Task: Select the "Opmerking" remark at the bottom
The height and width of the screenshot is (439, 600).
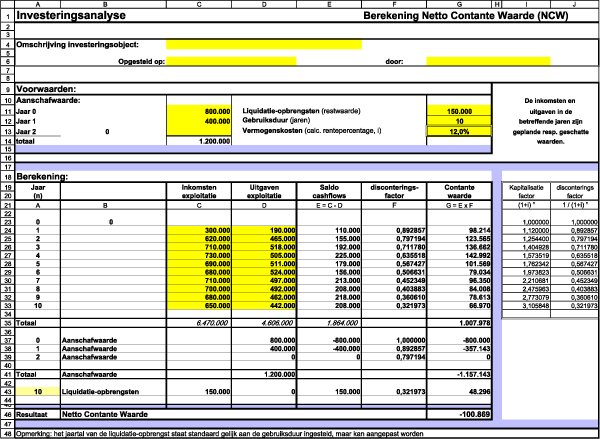Action: pyautogui.click(x=219, y=434)
